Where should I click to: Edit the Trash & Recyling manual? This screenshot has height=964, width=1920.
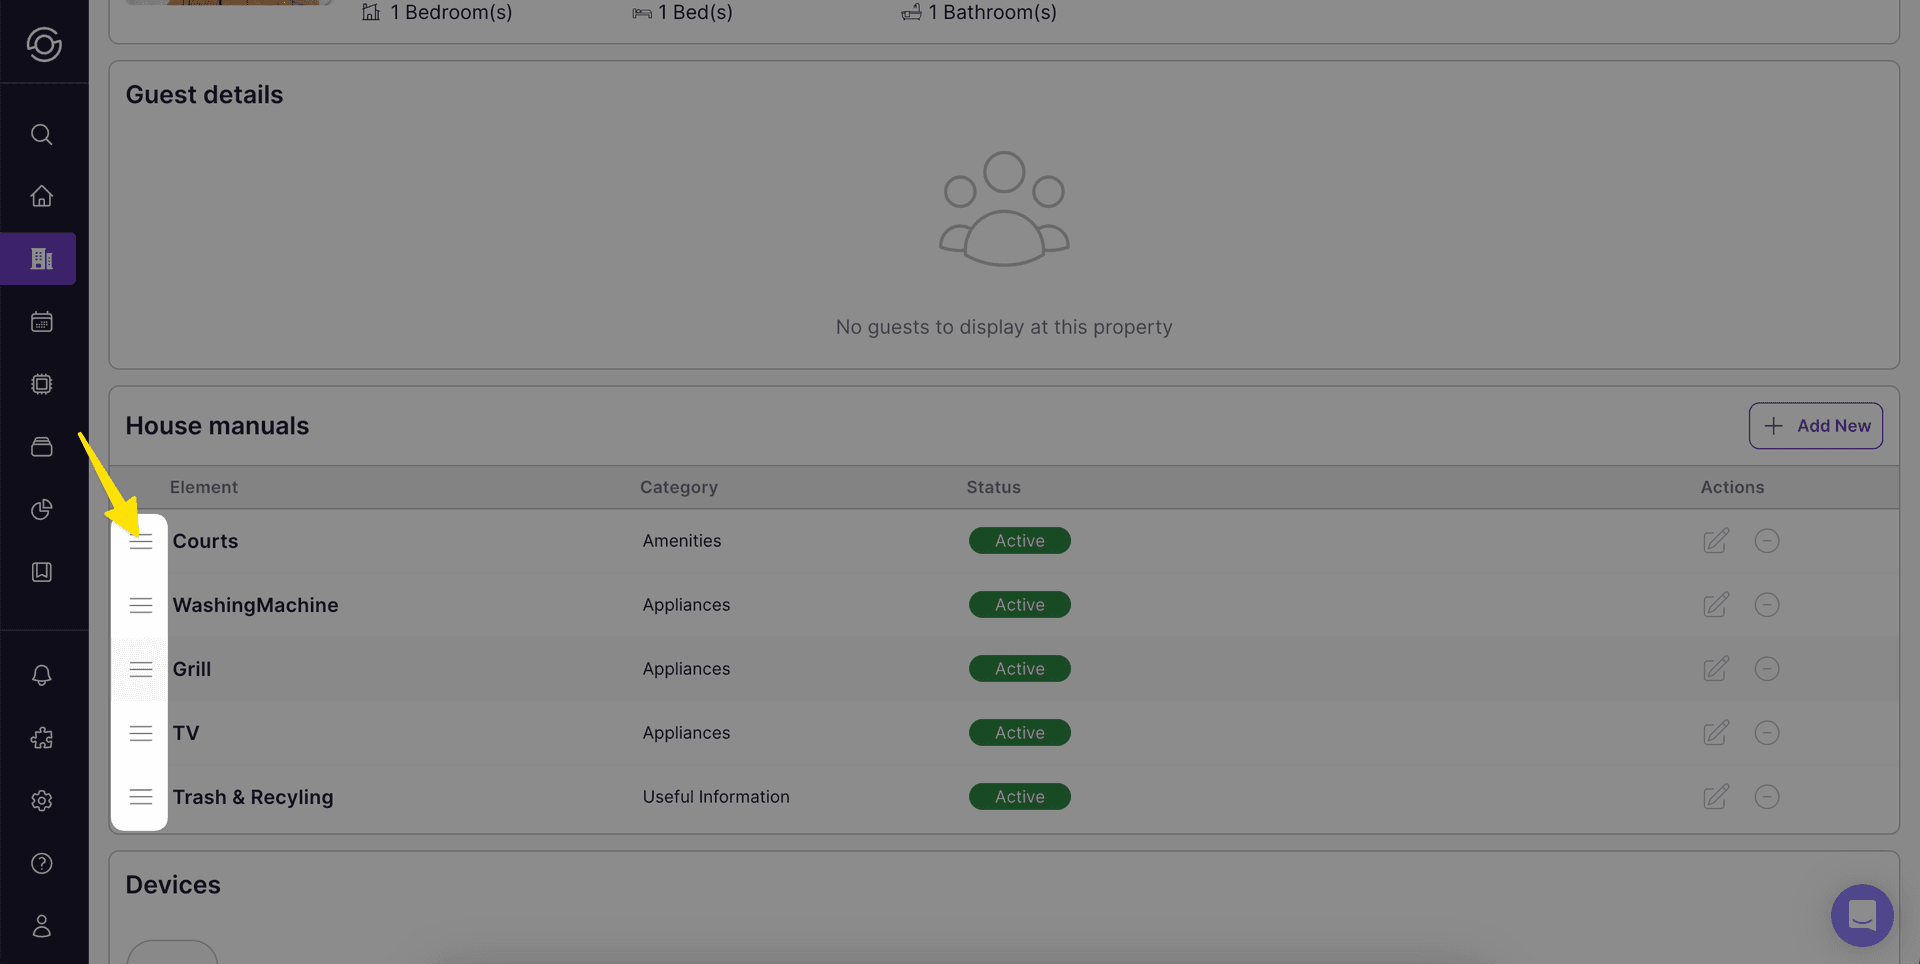pyautogui.click(x=1715, y=797)
